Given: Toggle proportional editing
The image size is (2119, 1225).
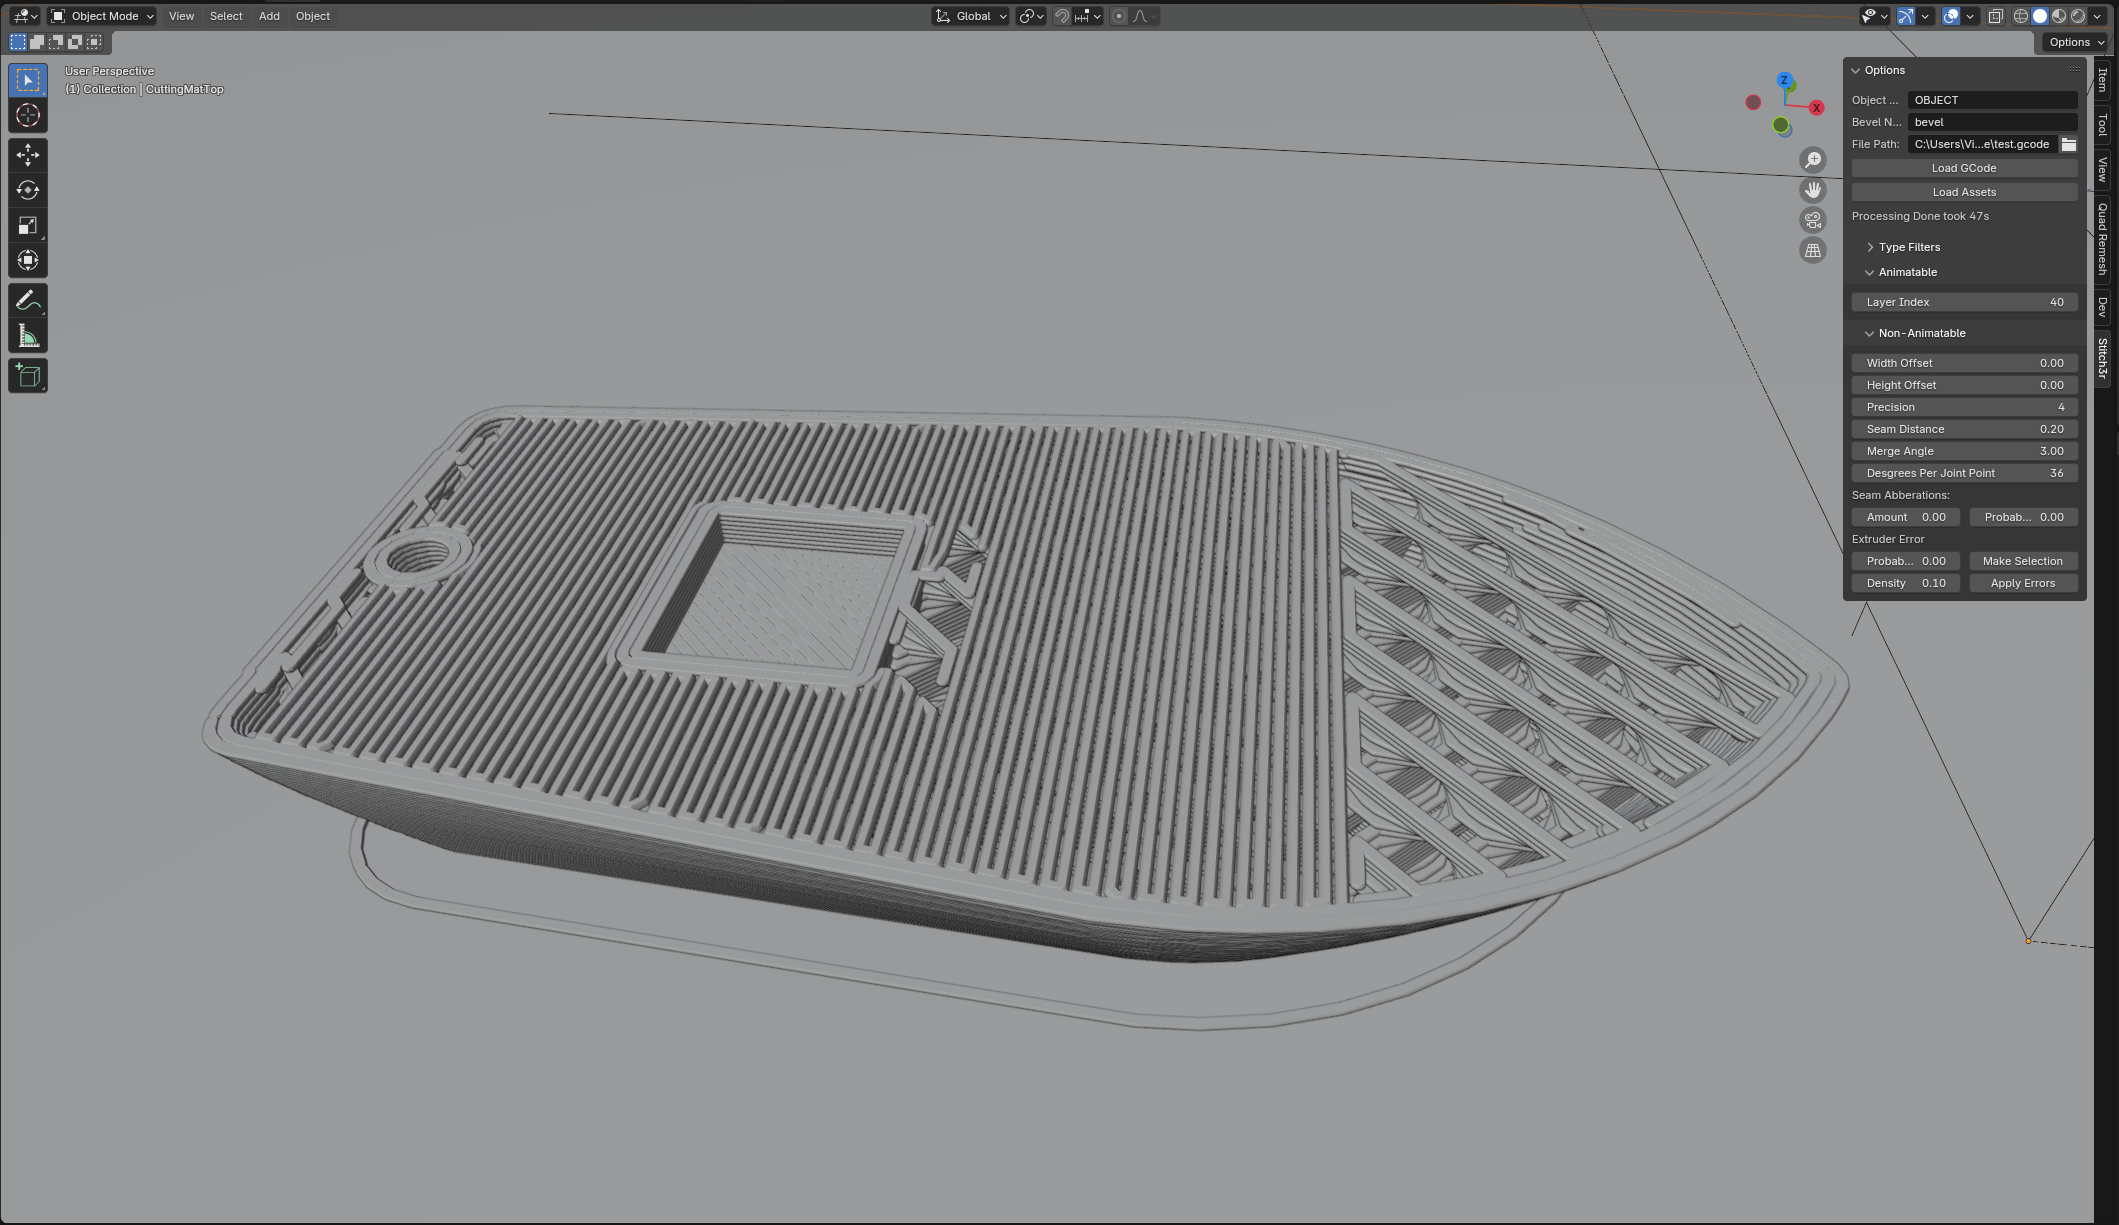Looking at the screenshot, I should point(1117,16).
